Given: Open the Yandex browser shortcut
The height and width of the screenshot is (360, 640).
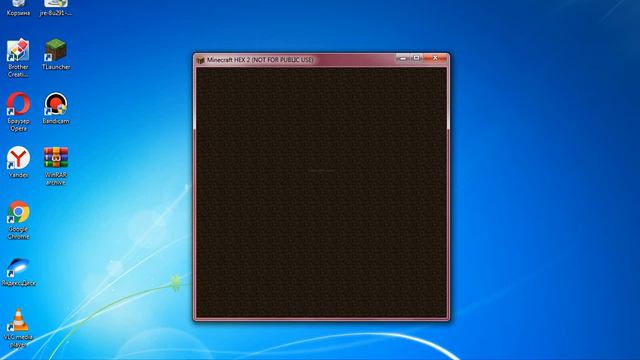Looking at the screenshot, I should pos(18,162).
